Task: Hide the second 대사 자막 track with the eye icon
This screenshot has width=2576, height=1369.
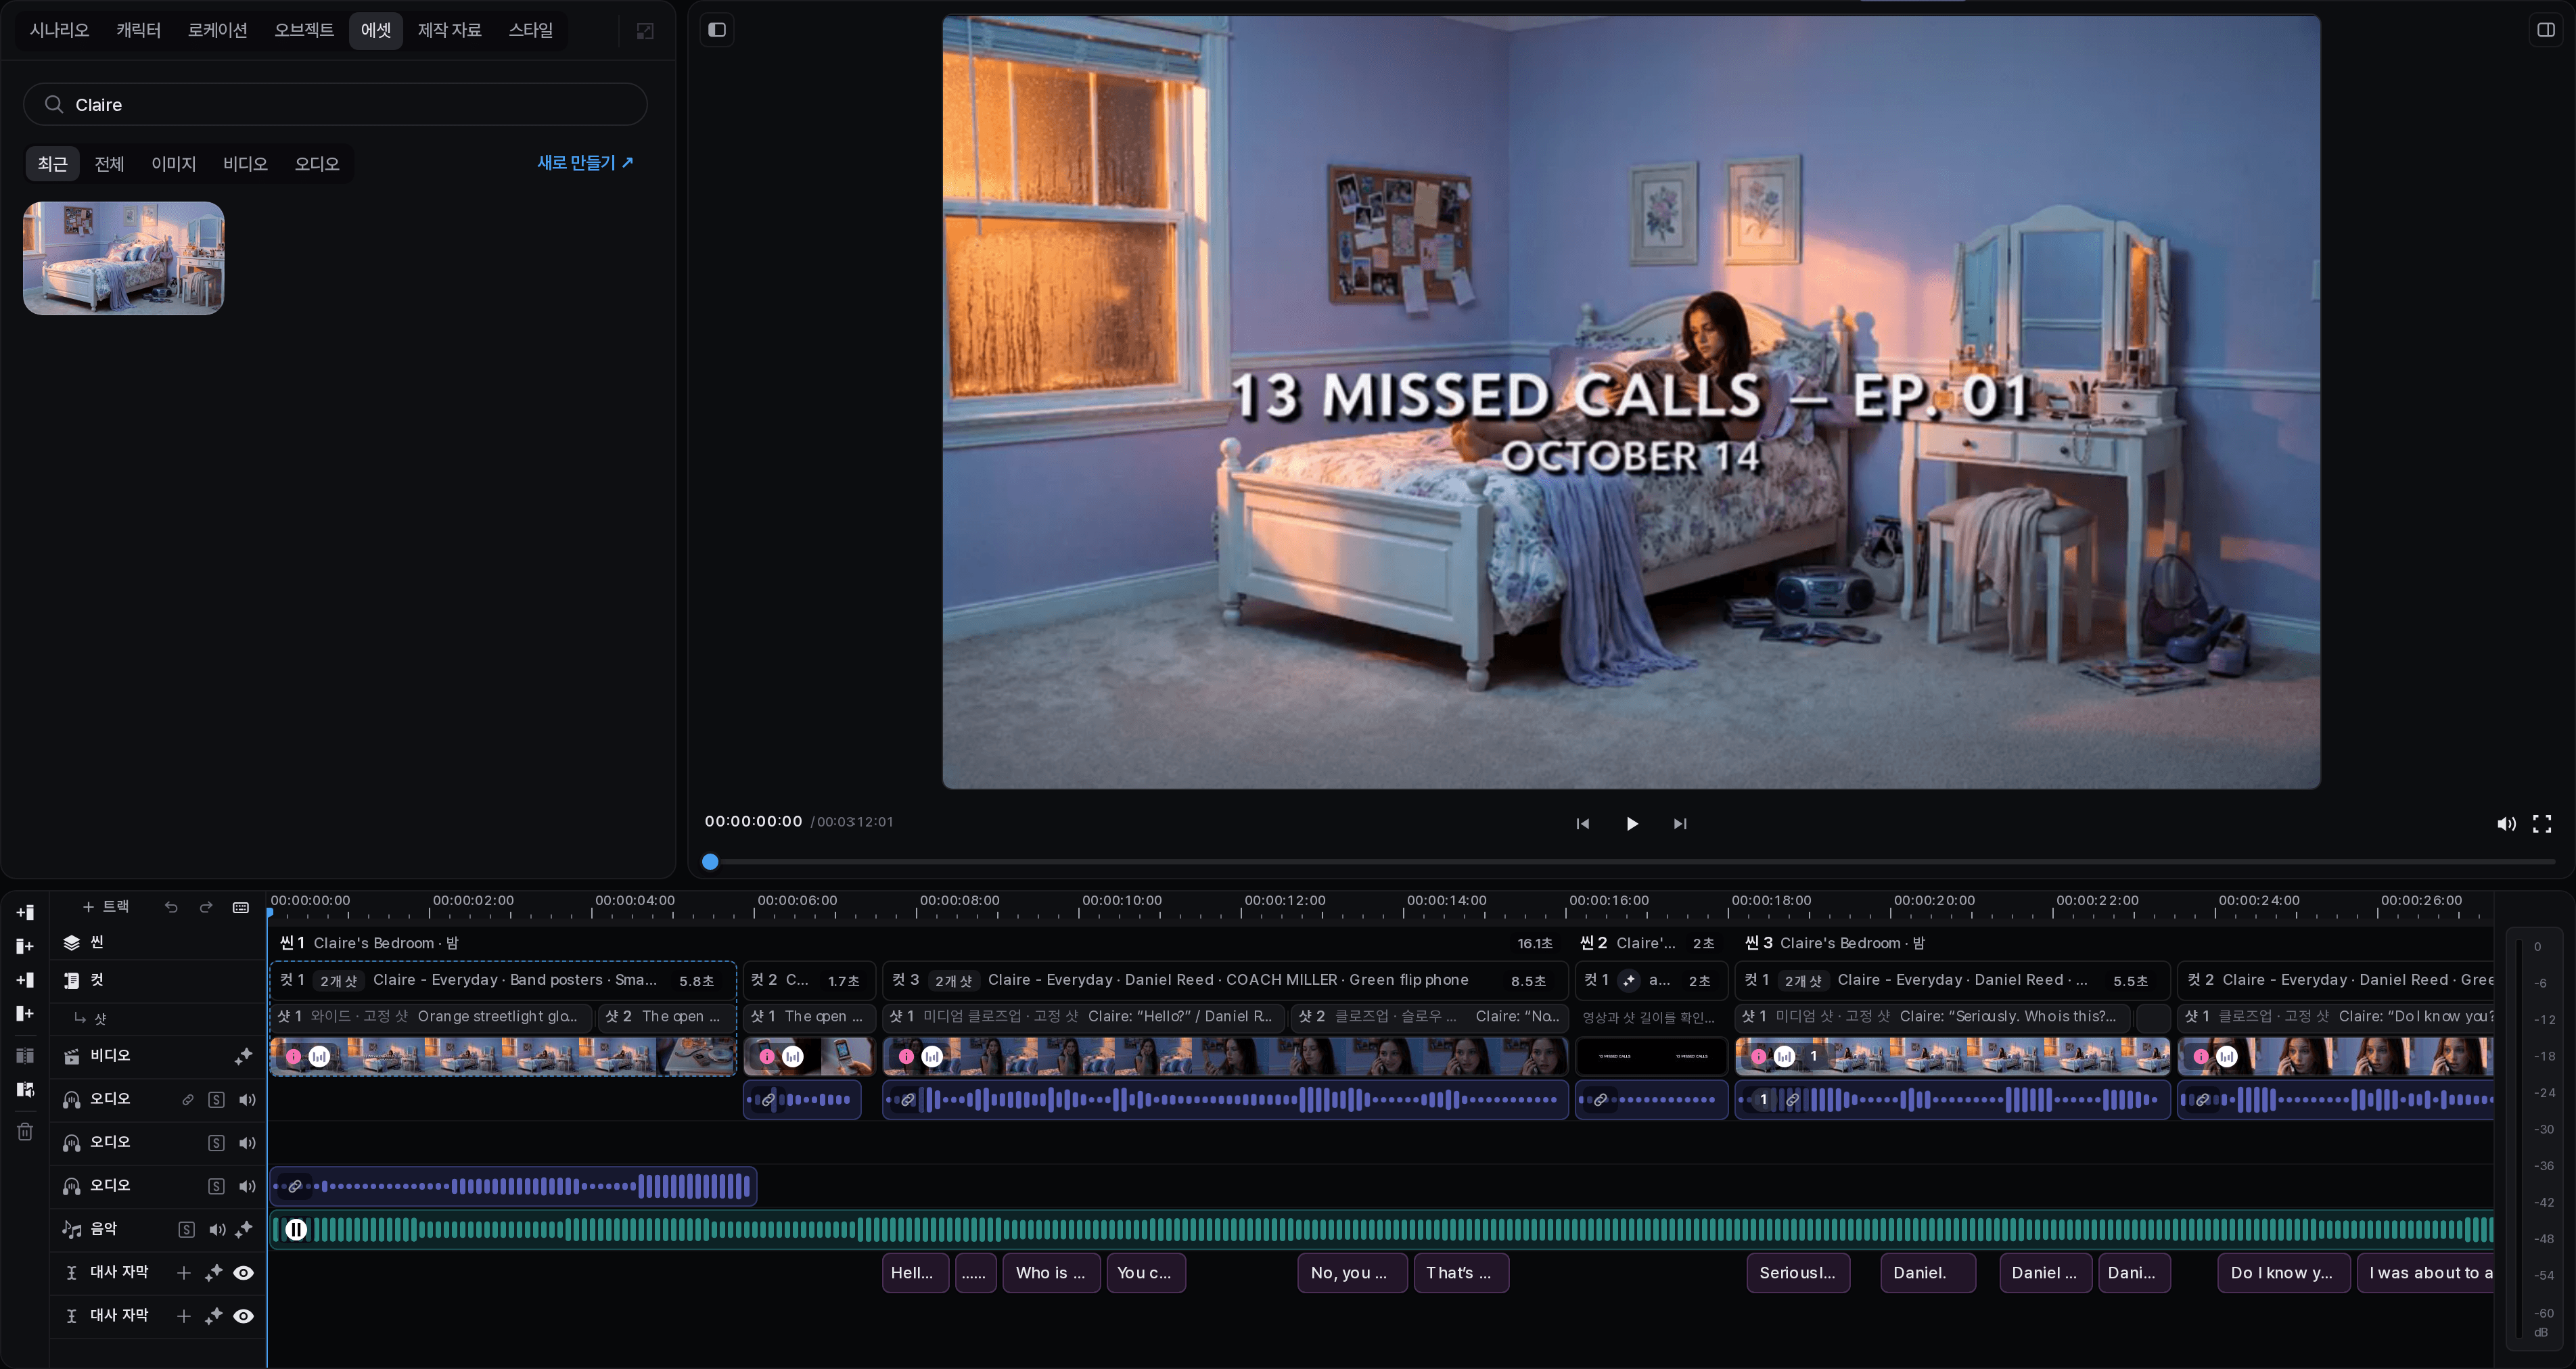Action: [x=243, y=1316]
